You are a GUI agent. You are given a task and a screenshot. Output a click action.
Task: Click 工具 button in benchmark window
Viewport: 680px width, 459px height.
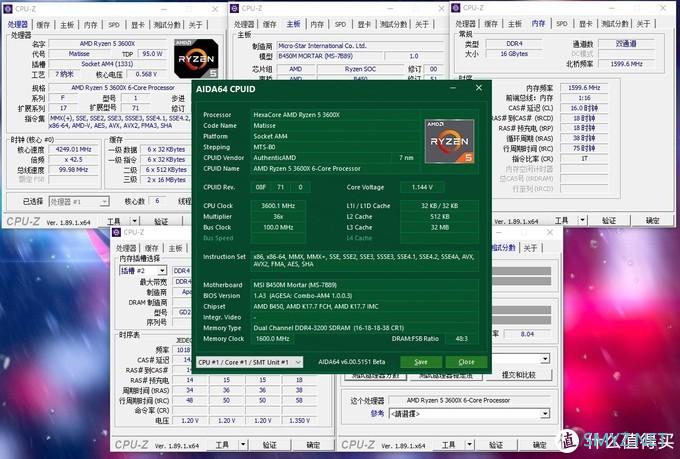click(x=448, y=445)
